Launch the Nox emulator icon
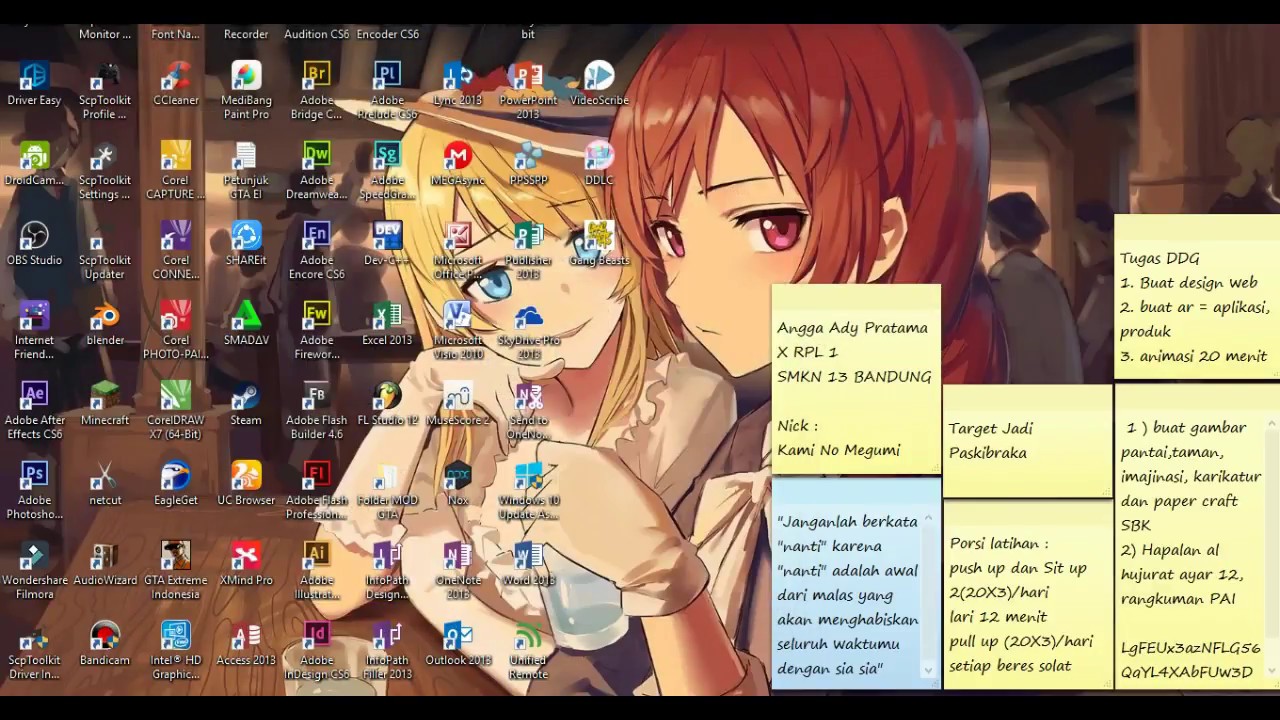The image size is (1280, 720). click(458, 484)
